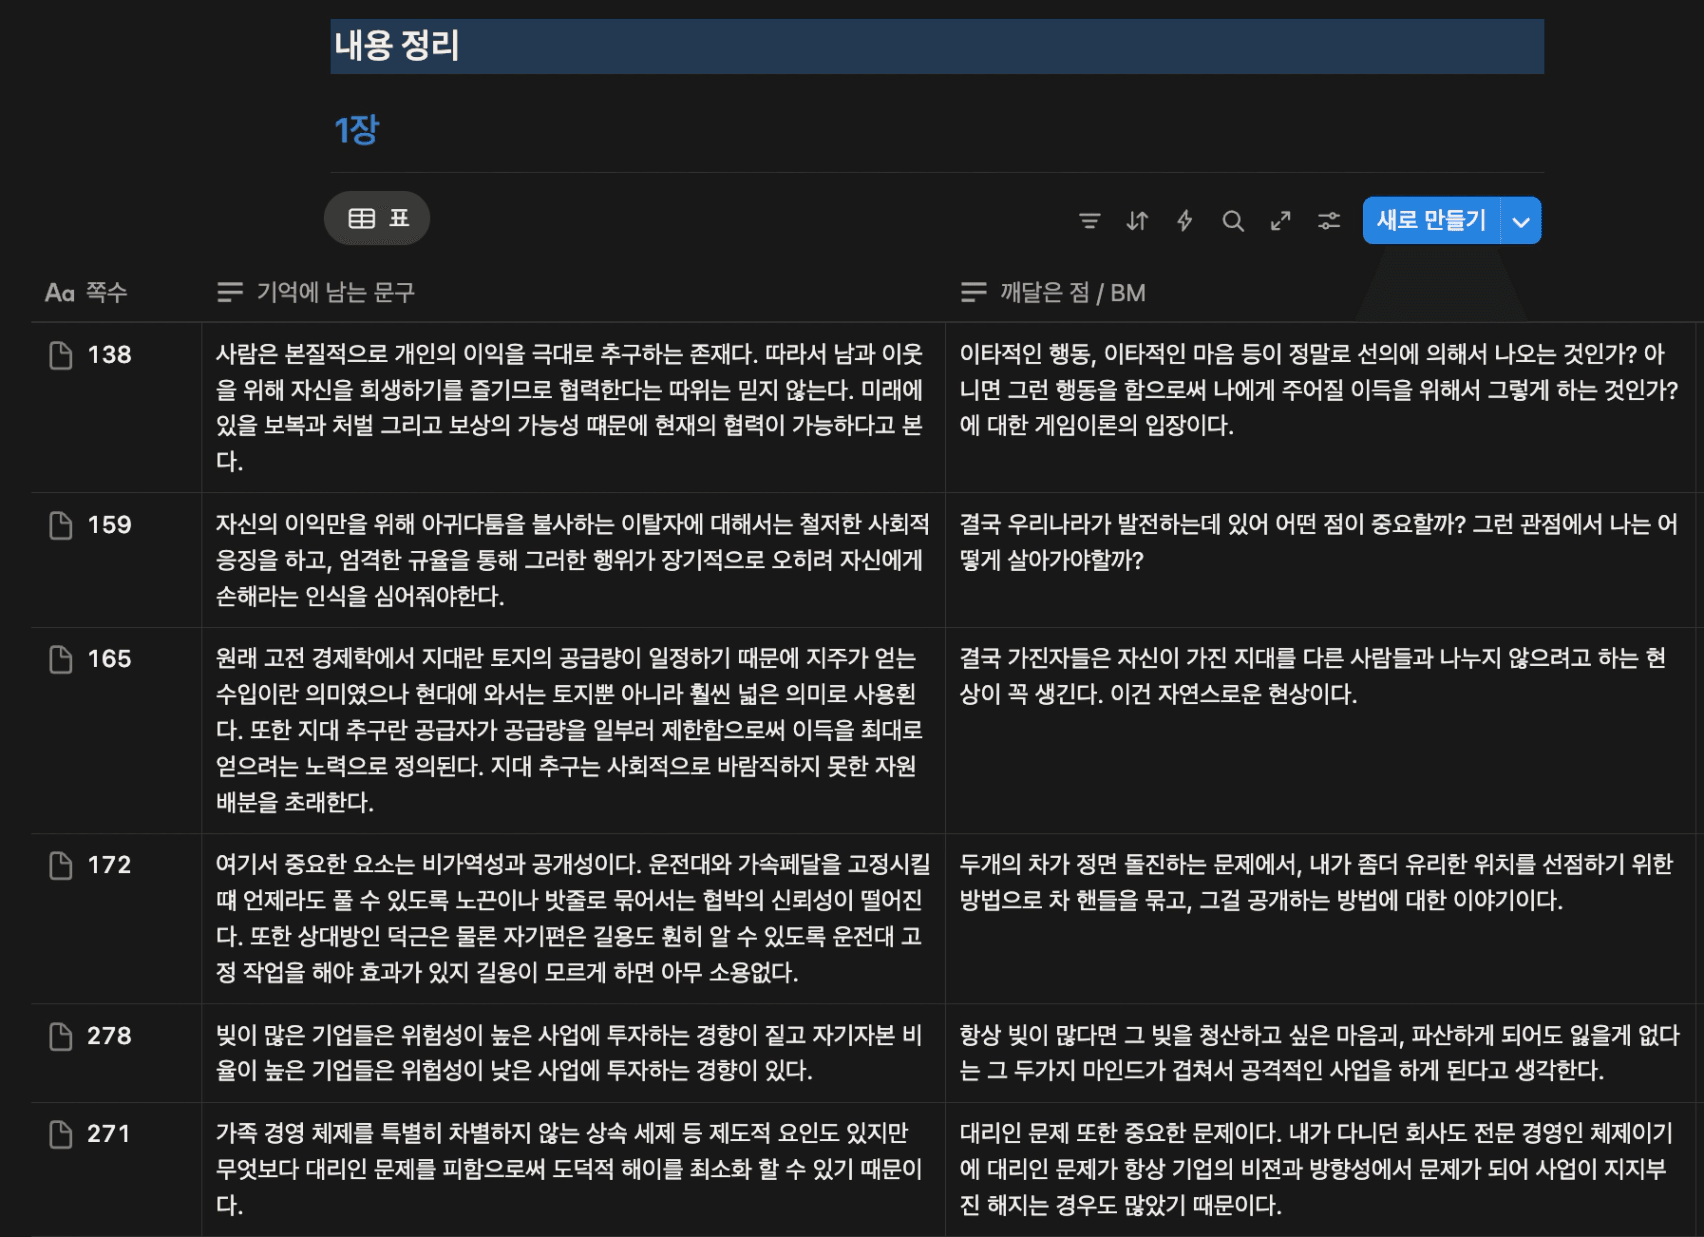Viewport: 1704px width, 1237px height.
Task: Click quote cell starting 원래 고전 경제학에서
Action: pyautogui.click(x=573, y=731)
